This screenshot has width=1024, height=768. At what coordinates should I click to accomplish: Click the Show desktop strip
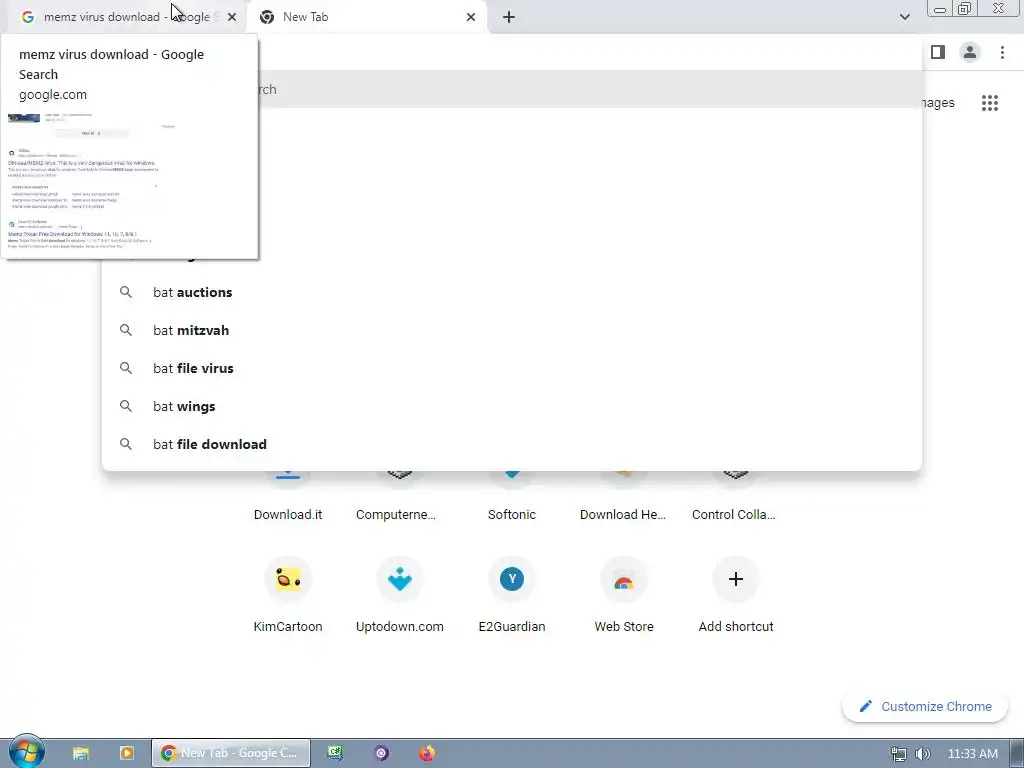(x=1017, y=753)
